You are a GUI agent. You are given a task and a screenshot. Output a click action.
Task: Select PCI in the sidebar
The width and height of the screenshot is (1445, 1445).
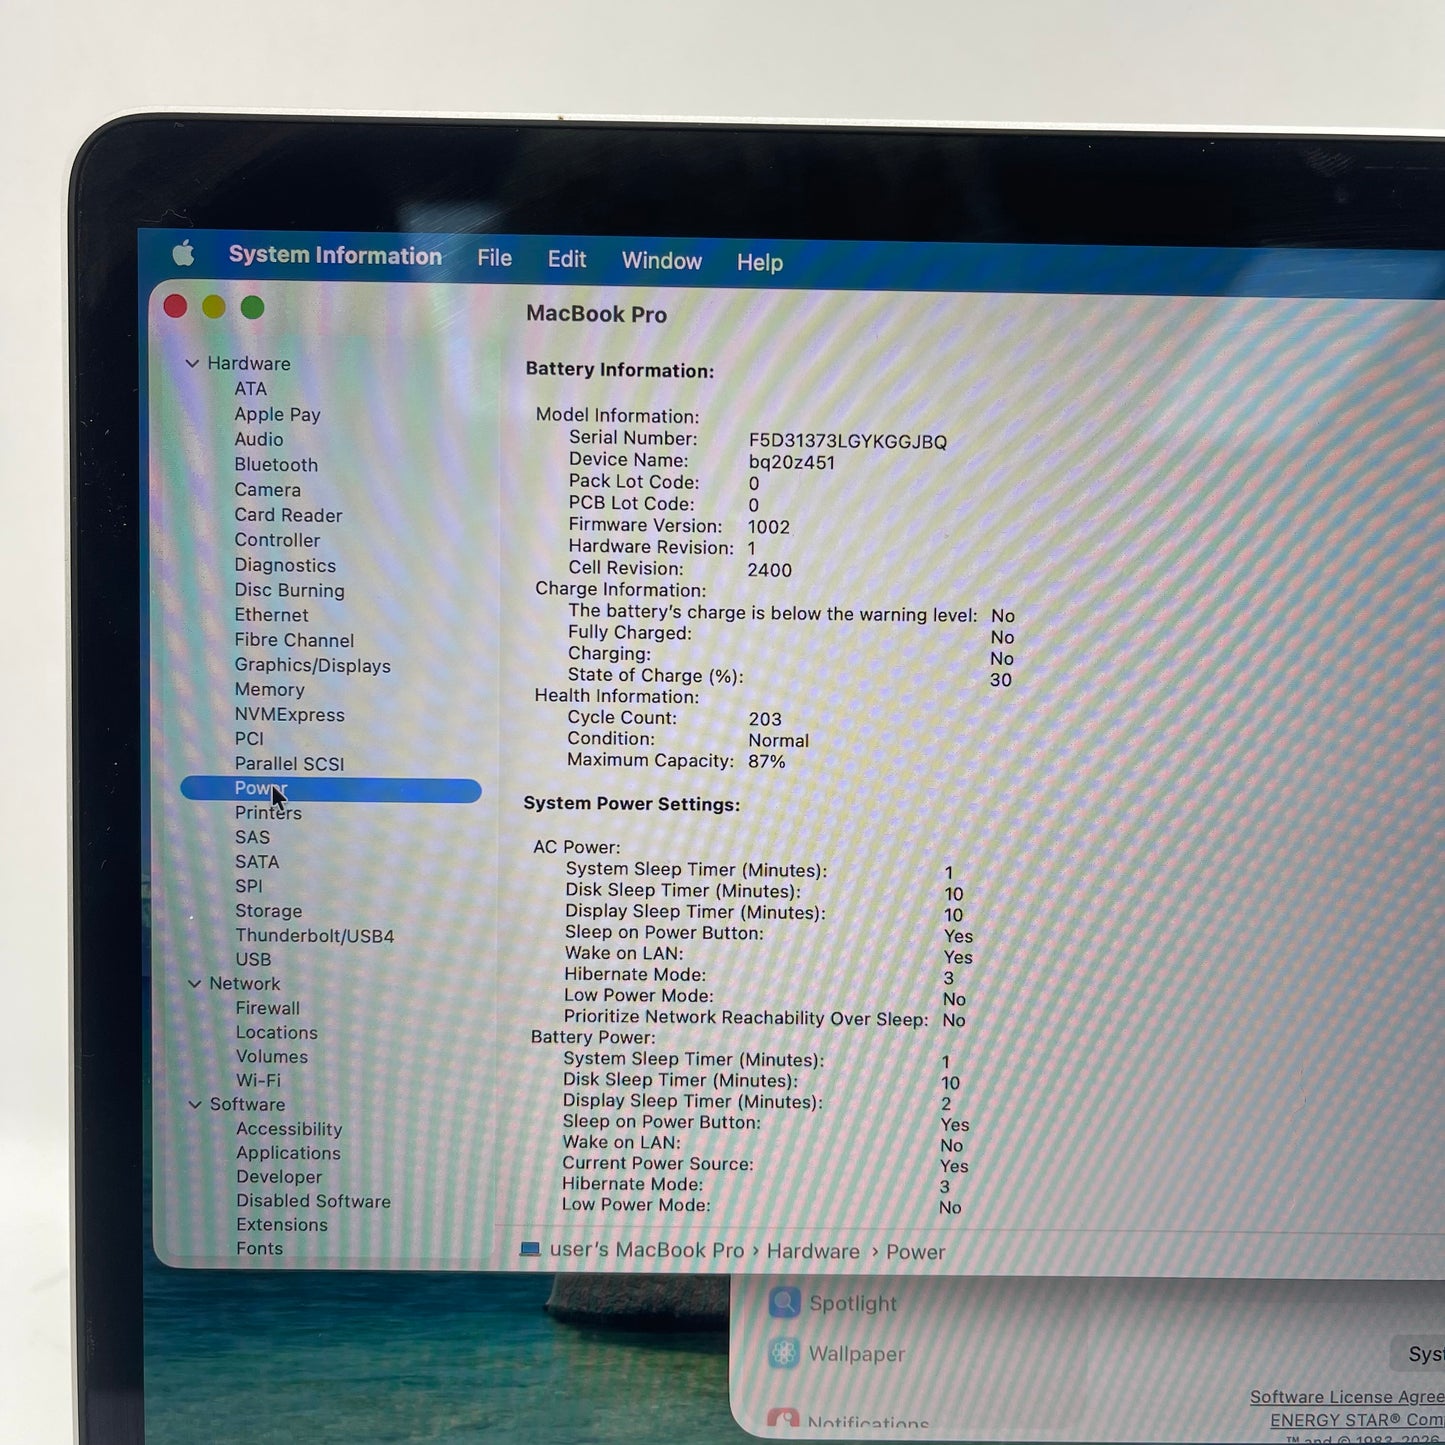(249, 739)
